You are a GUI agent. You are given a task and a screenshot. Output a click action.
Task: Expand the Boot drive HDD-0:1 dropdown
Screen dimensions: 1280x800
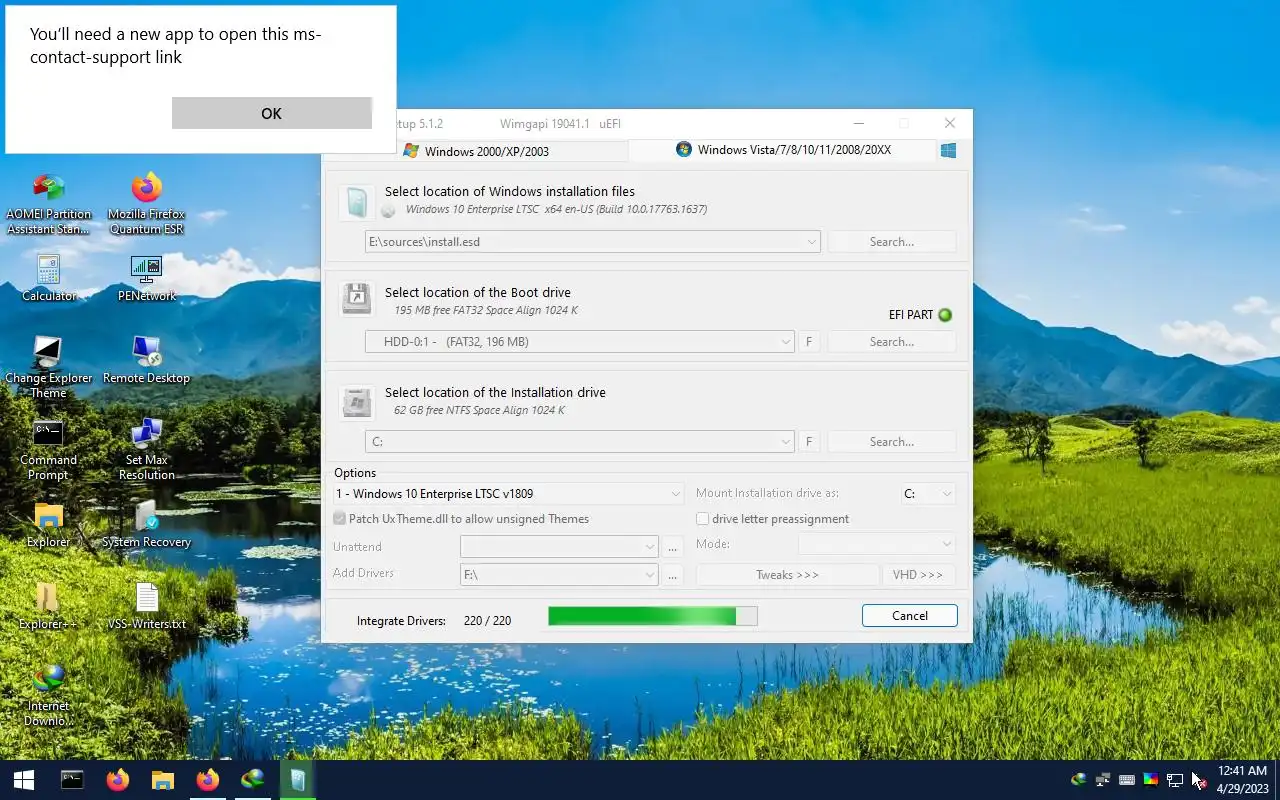point(785,342)
